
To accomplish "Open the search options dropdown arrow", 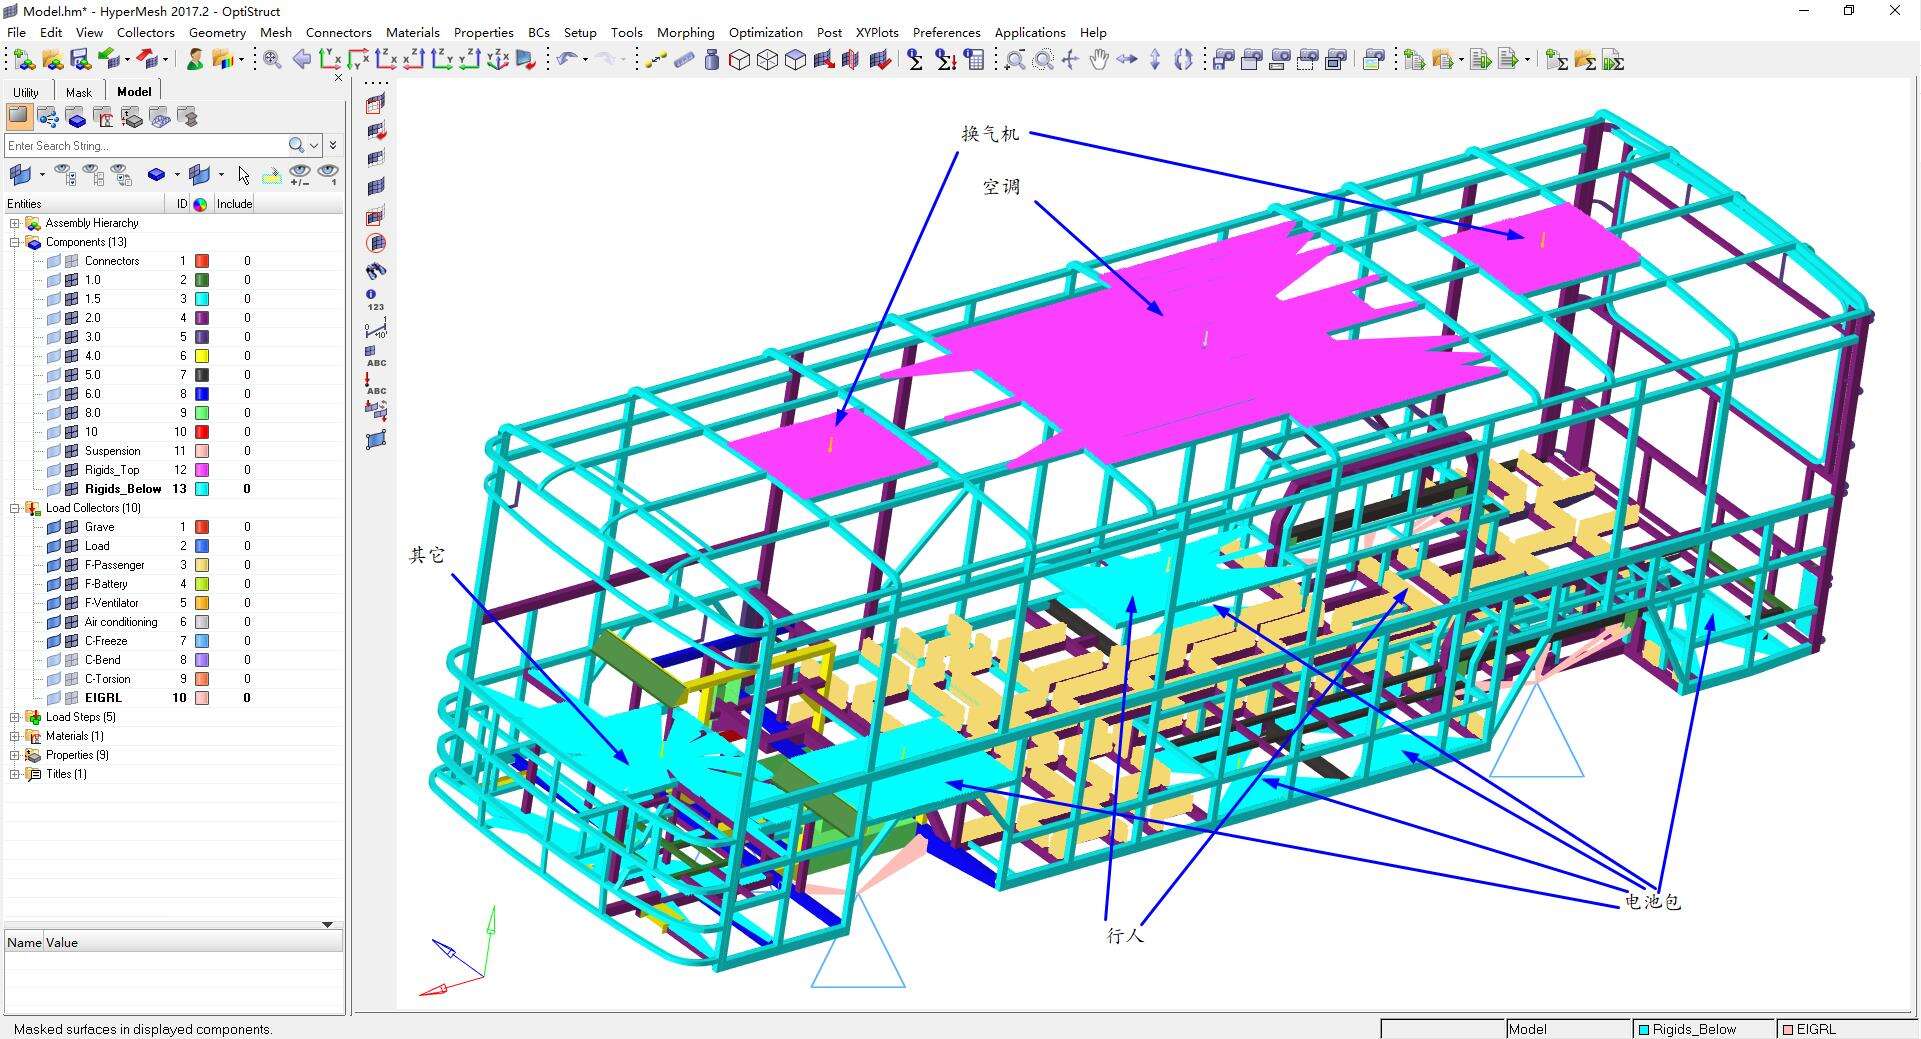I will click(314, 146).
